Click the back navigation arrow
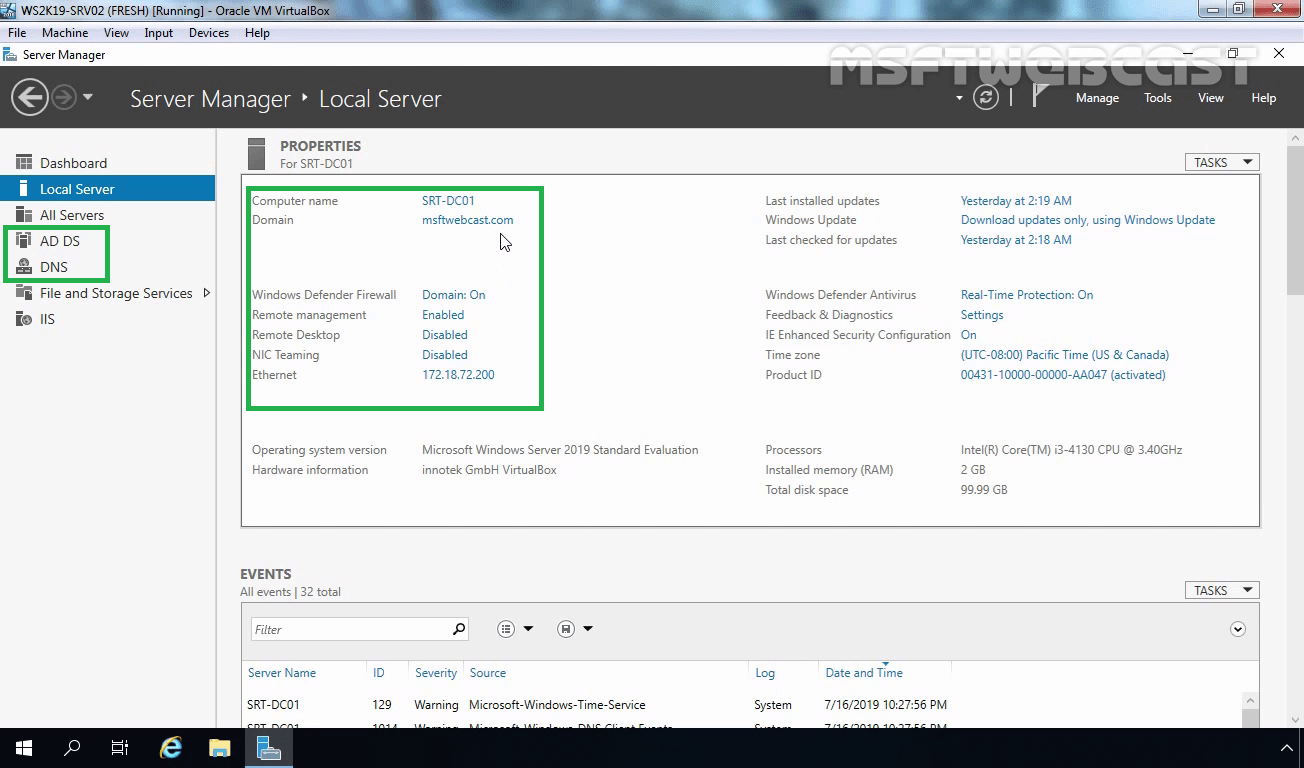Viewport: 1304px width, 768px height. pos(30,98)
